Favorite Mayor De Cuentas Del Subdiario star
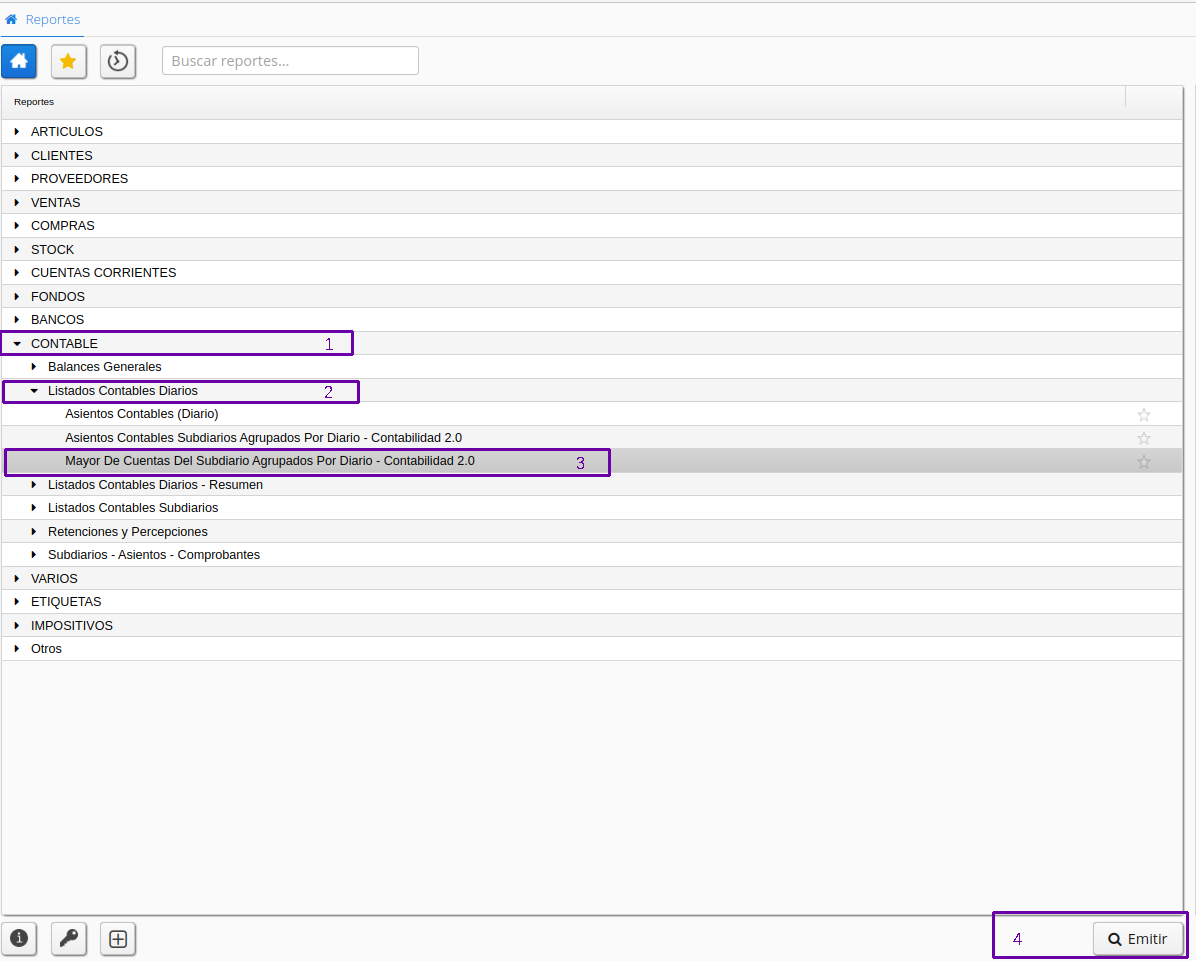 click(1143, 461)
